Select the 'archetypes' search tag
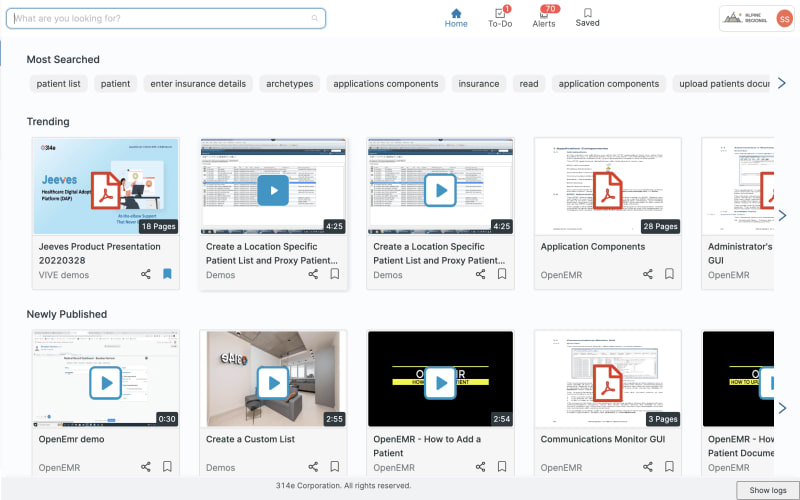The width and height of the screenshot is (800, 500). click(x=289, y=84)
